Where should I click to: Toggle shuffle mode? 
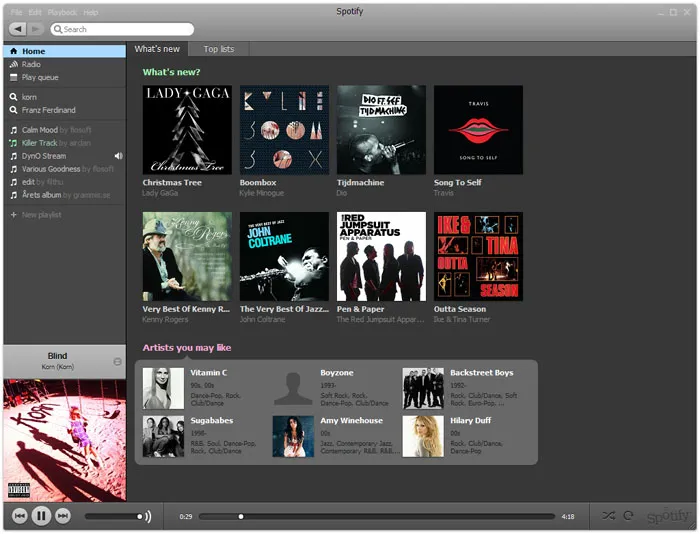coord(608,516)
